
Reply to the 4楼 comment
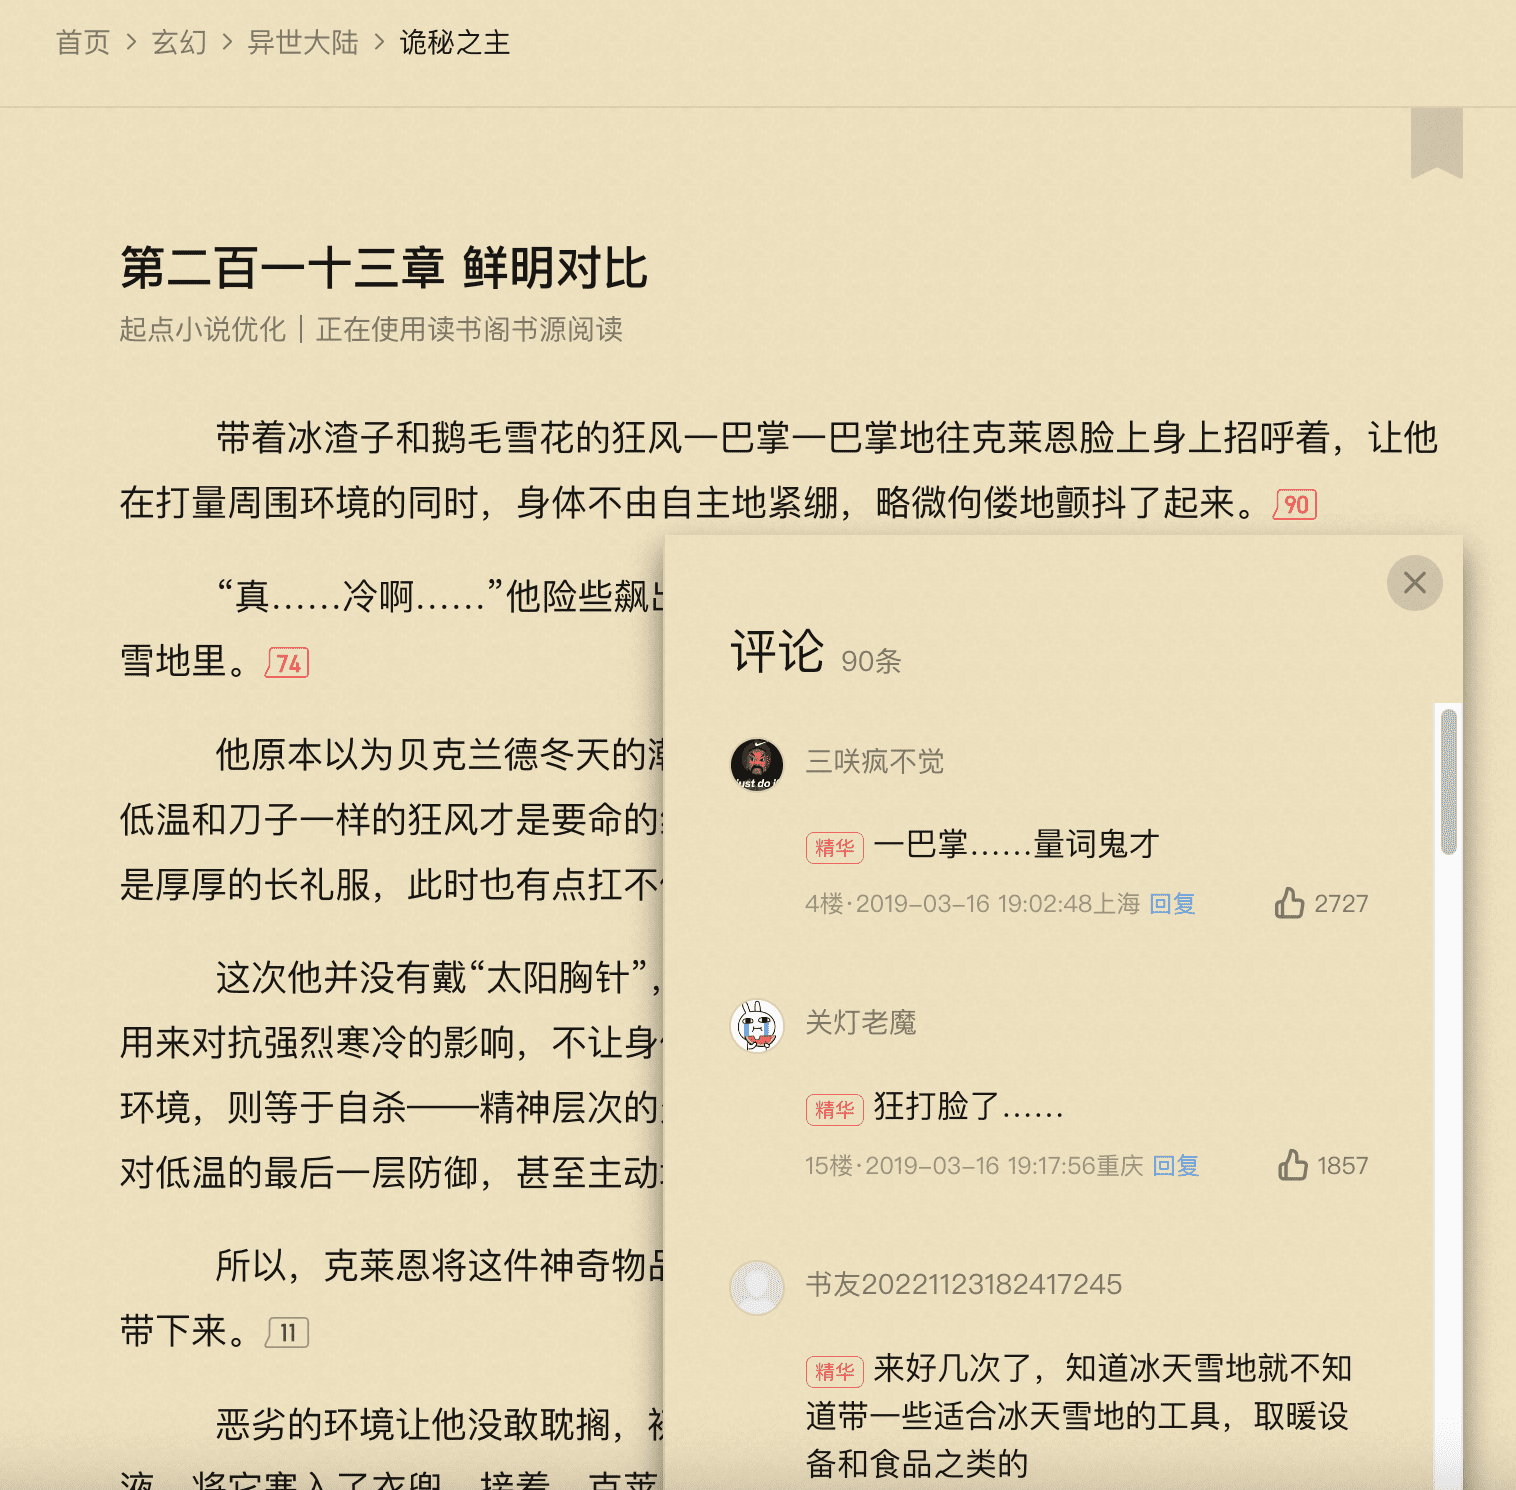[x=1173, y=904]
